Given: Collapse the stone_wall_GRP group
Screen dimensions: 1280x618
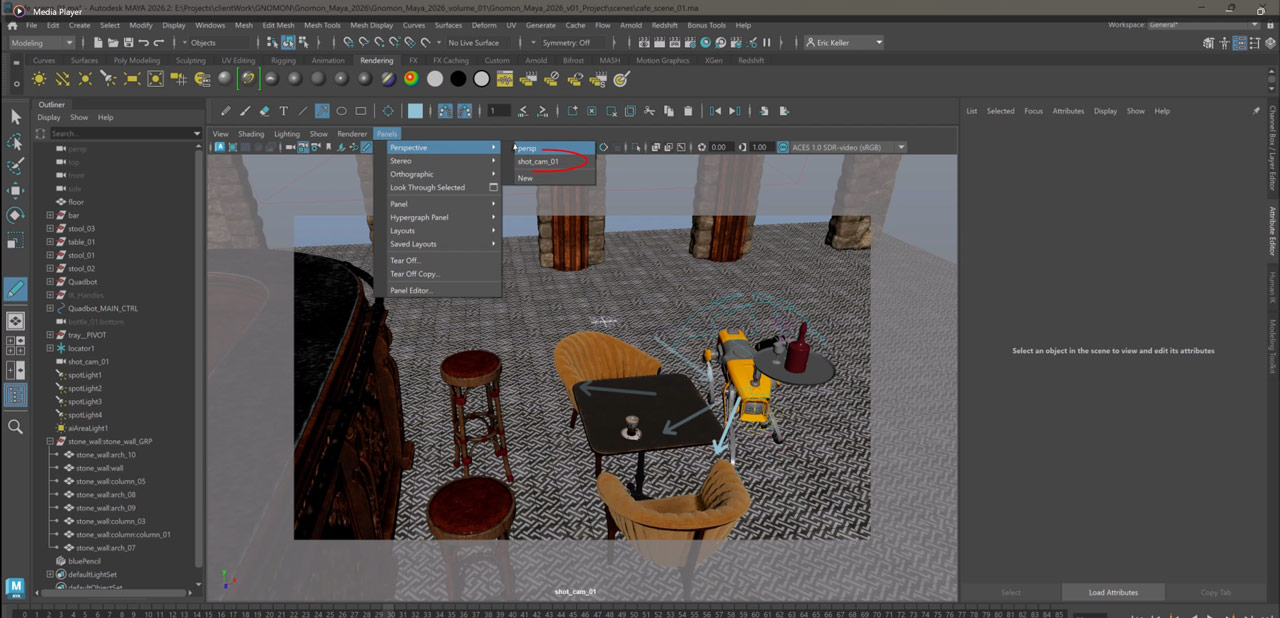Looking at the screenshot, I should pos(50,441).
